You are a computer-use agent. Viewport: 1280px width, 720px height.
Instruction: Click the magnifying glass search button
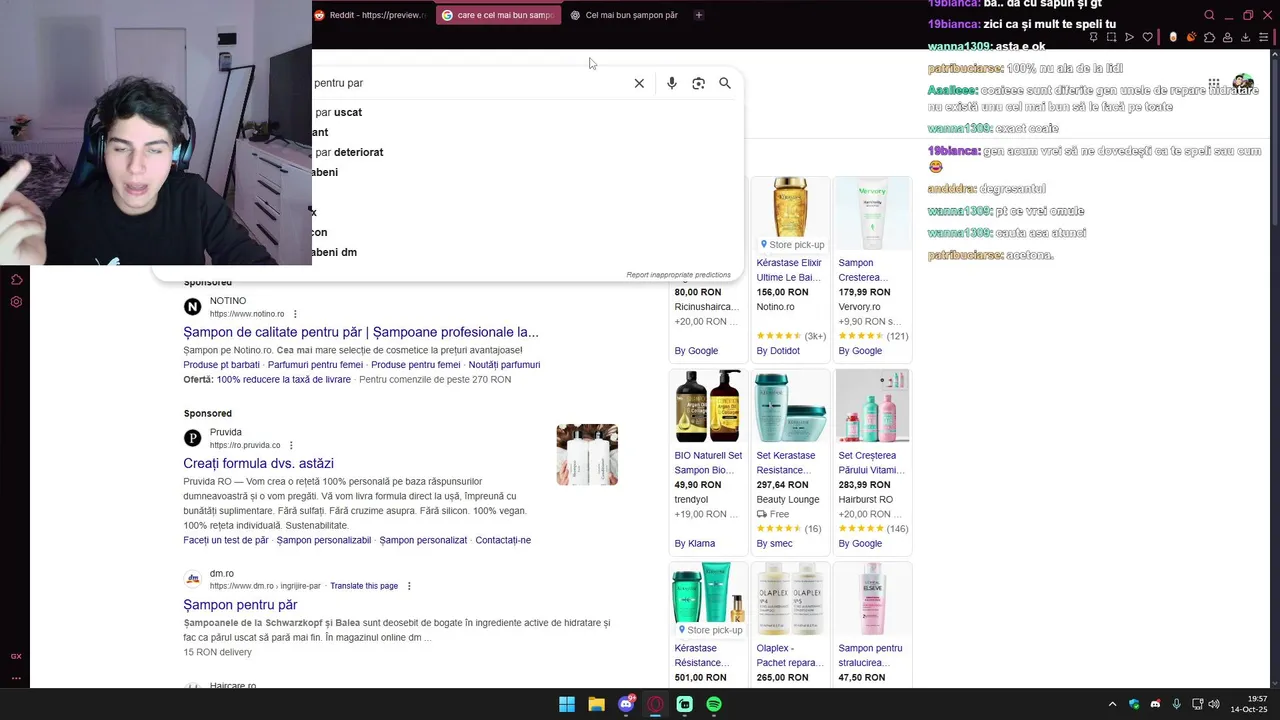coord(725,83)
